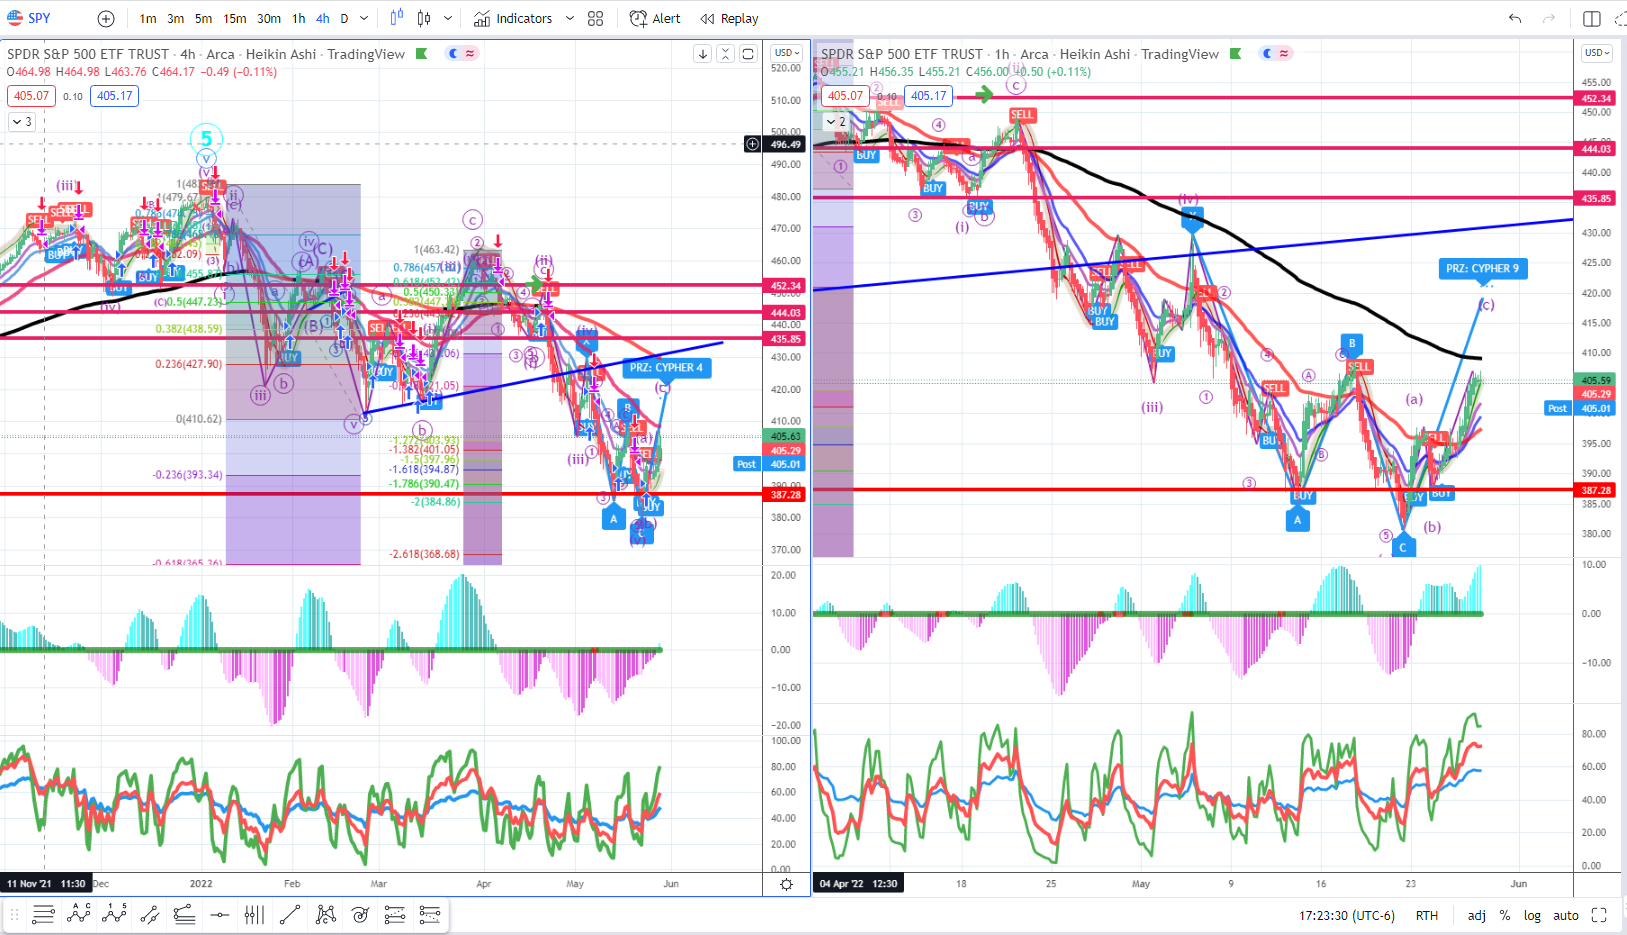This screenshot has height=935, width=1627.
Task: Click the move pane down arrow on 4h chart
Action: coord(703,54)
